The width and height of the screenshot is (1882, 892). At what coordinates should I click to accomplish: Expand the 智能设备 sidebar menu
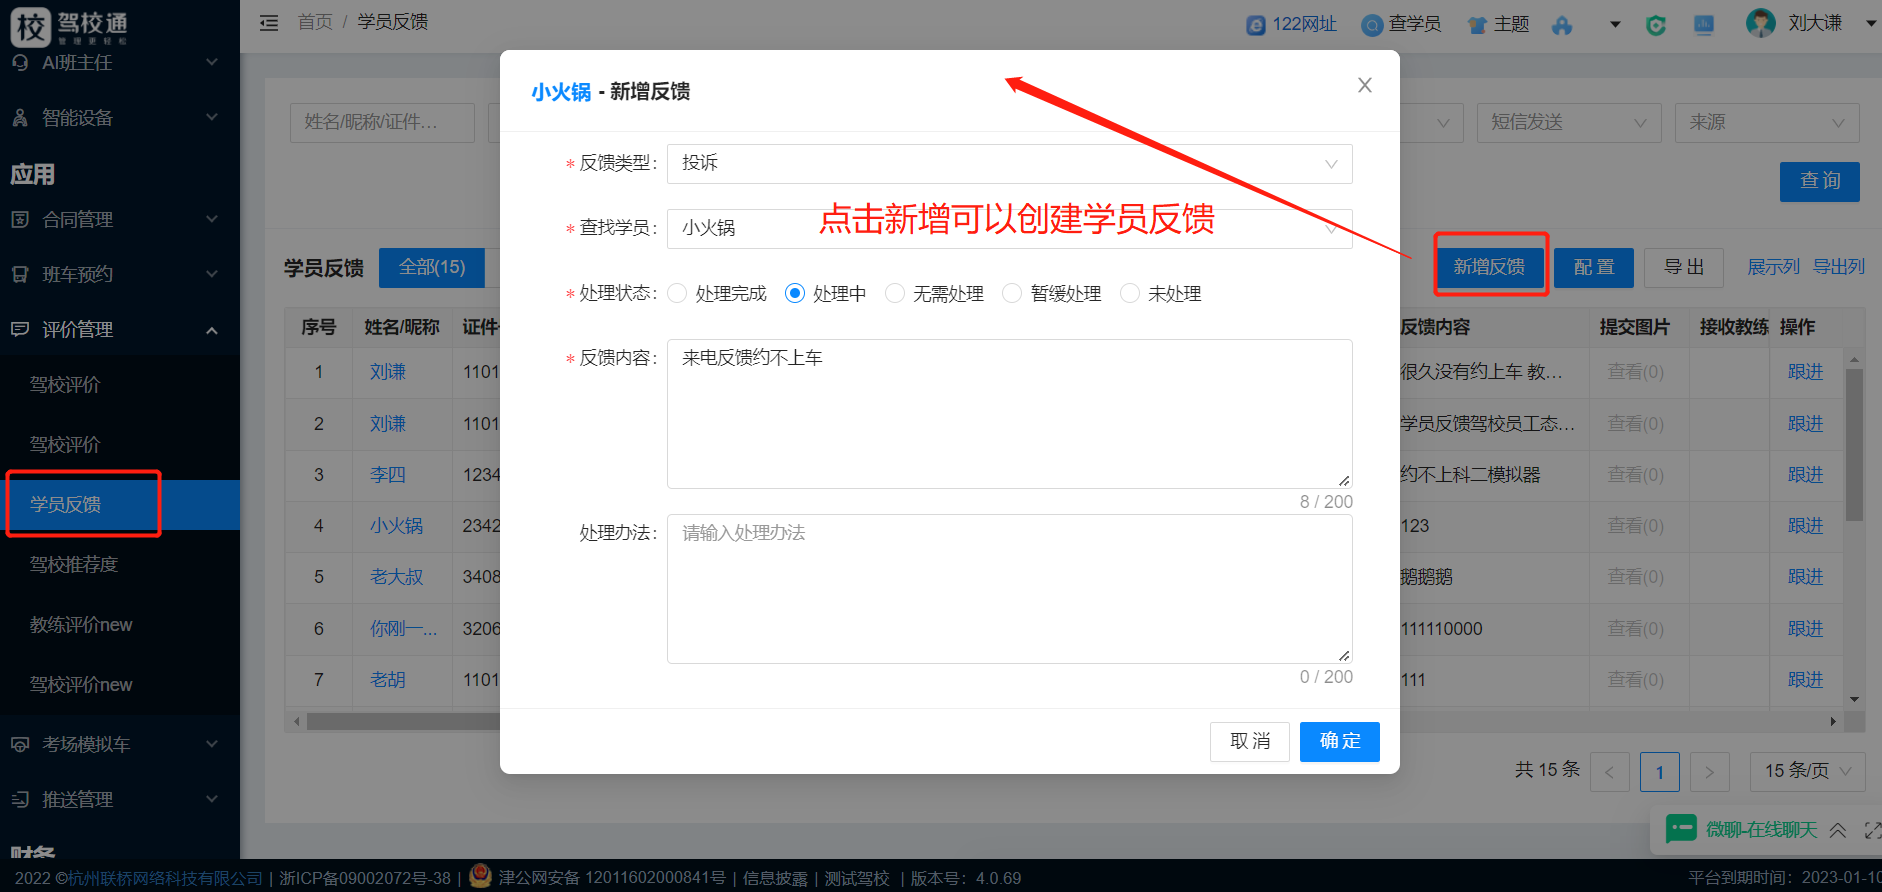[x=212, y=118]
